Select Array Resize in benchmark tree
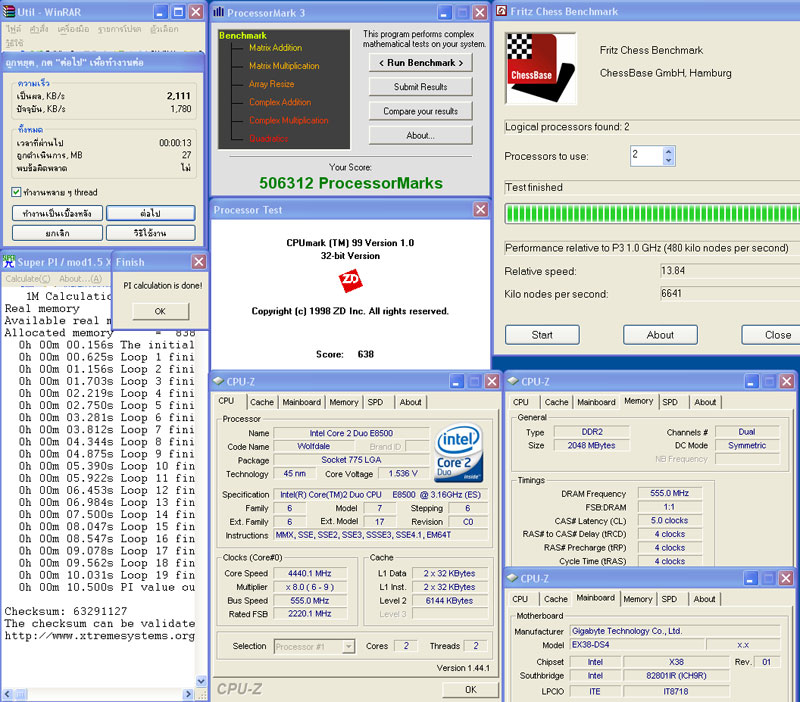Viewport: 800px width, 702px height. click(271, 84)
